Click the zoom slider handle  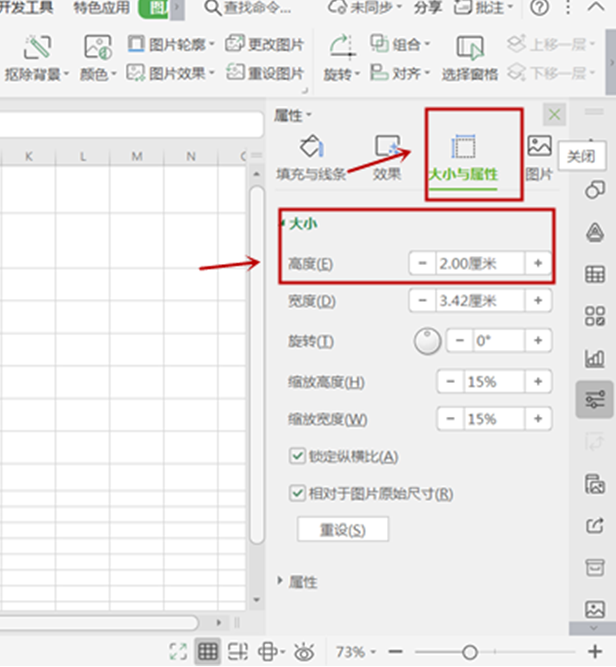(470, 651)
